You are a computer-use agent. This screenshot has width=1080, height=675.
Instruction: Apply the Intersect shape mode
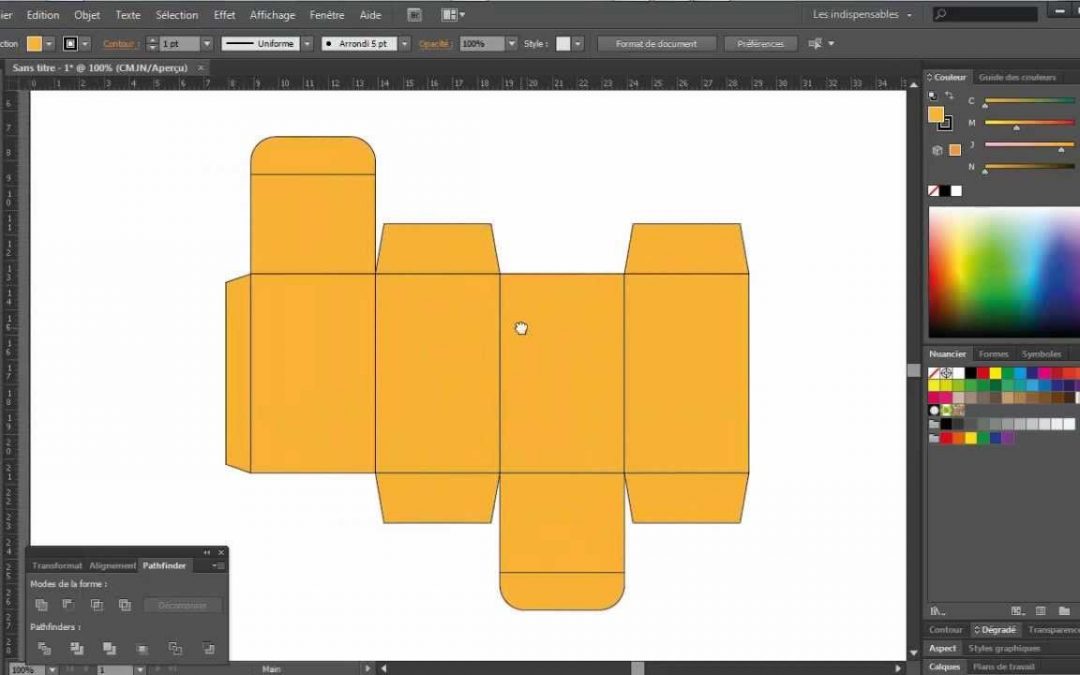coord(96,605)
